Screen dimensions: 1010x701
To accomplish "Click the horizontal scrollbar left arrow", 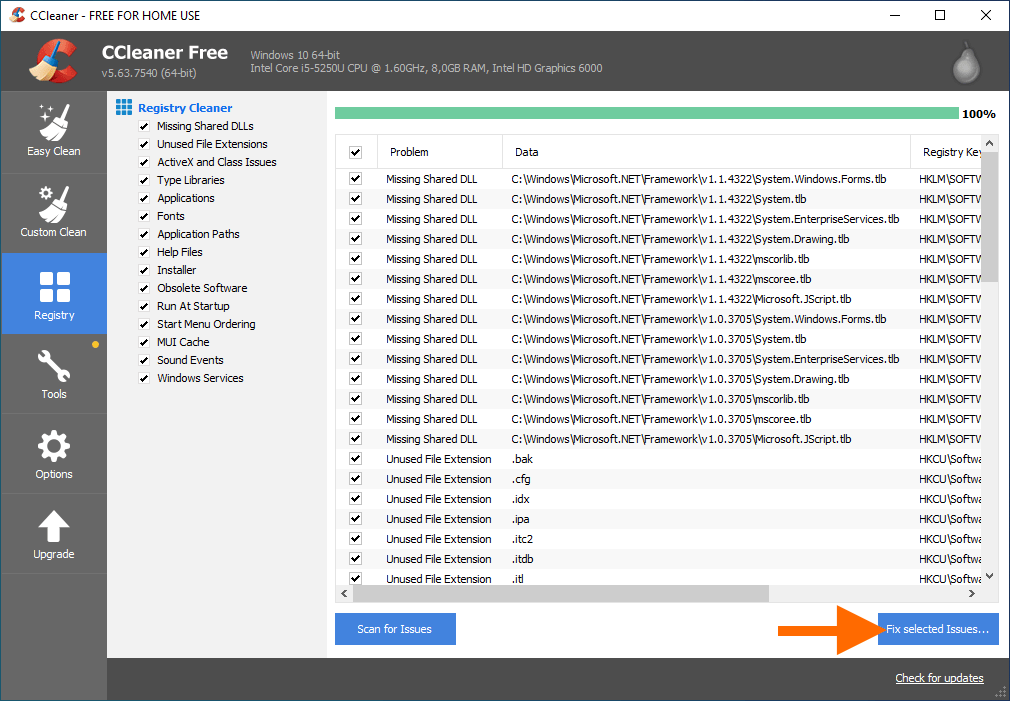I will point(344,593).
